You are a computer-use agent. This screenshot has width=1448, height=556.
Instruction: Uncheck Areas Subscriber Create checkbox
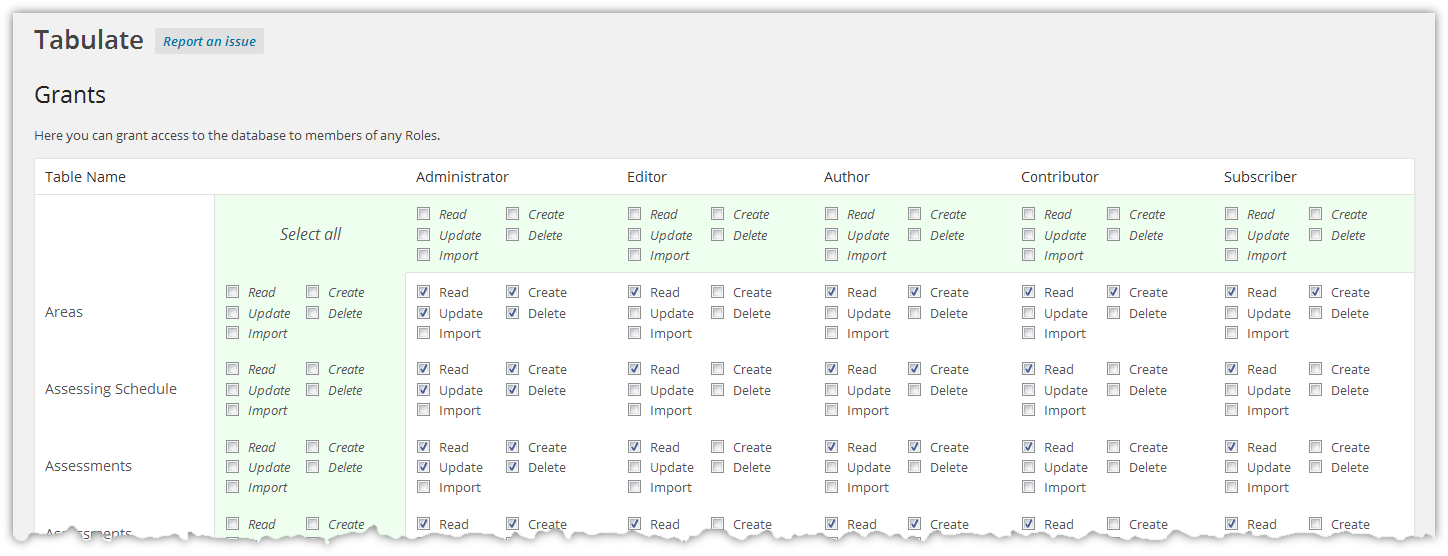[1316, 292]
